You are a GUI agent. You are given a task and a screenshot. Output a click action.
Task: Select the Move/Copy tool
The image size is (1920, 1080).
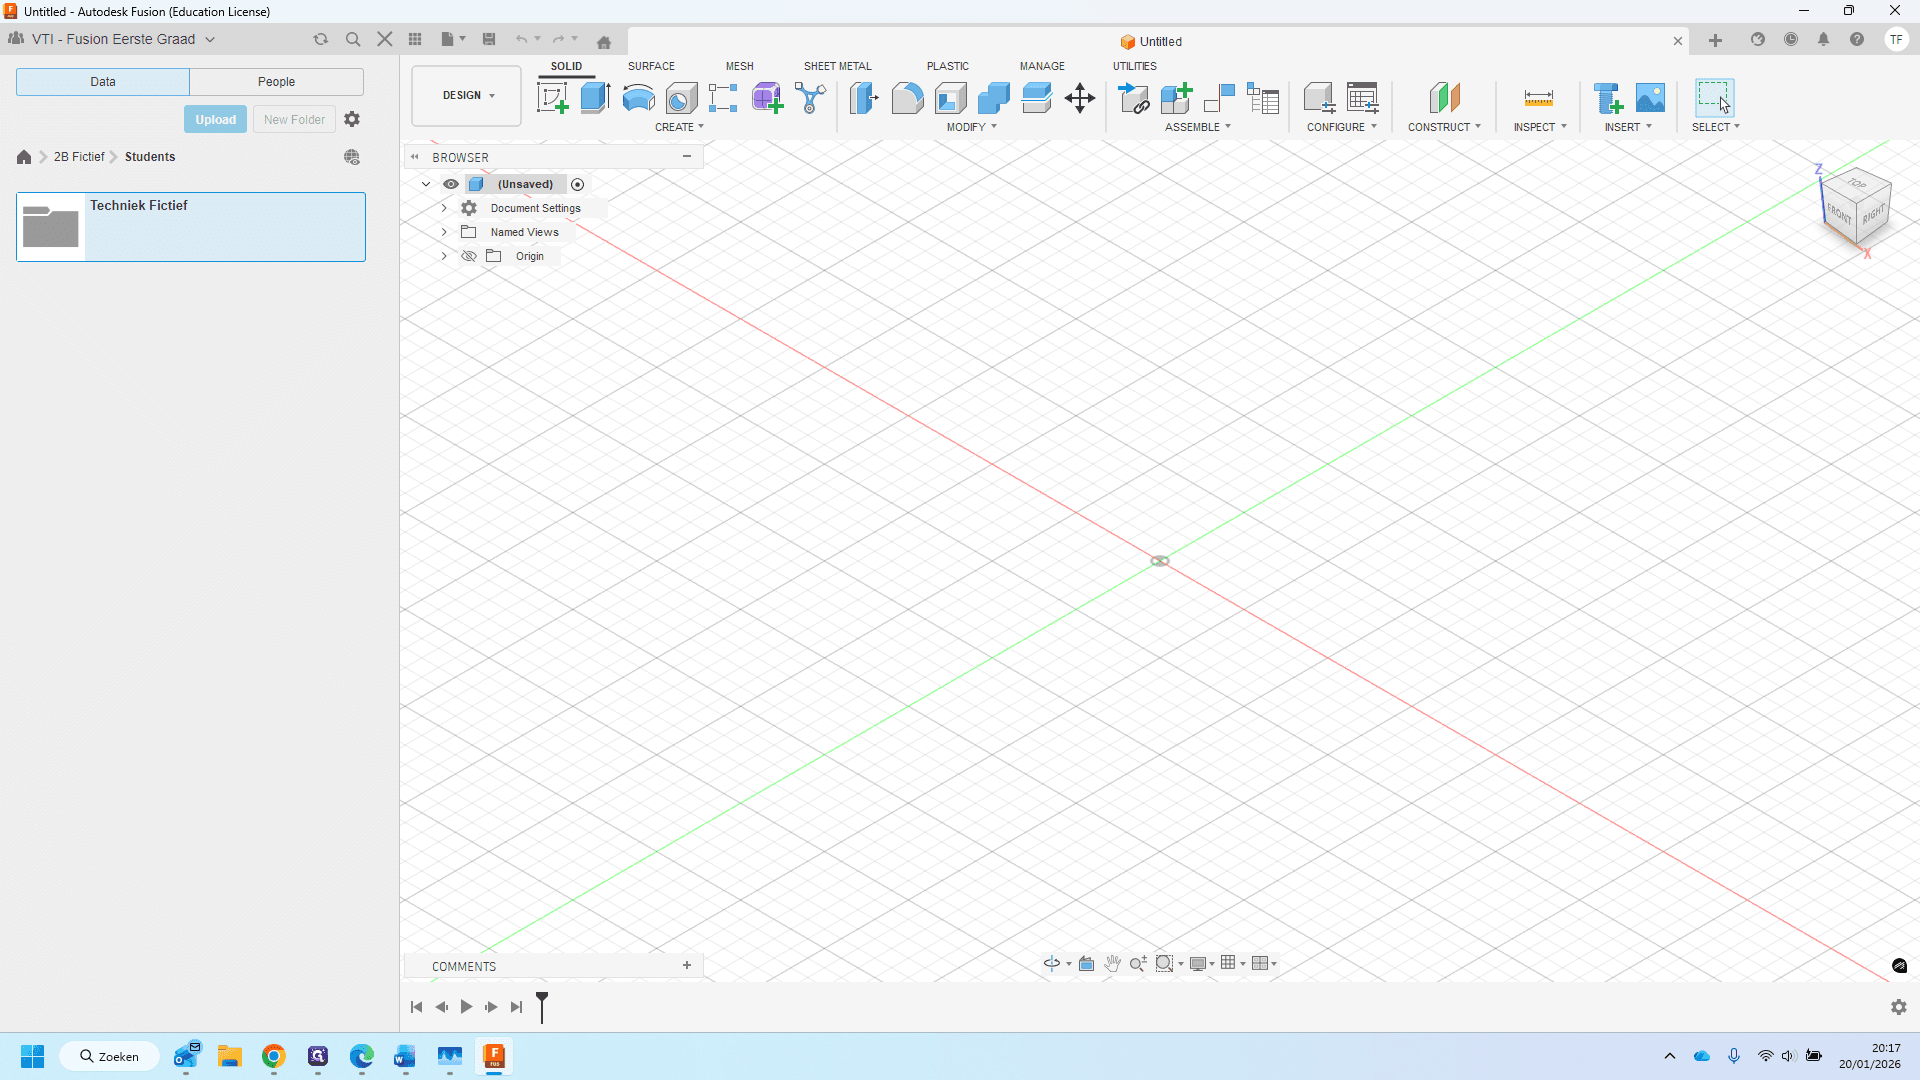(x=1080, y=98)
